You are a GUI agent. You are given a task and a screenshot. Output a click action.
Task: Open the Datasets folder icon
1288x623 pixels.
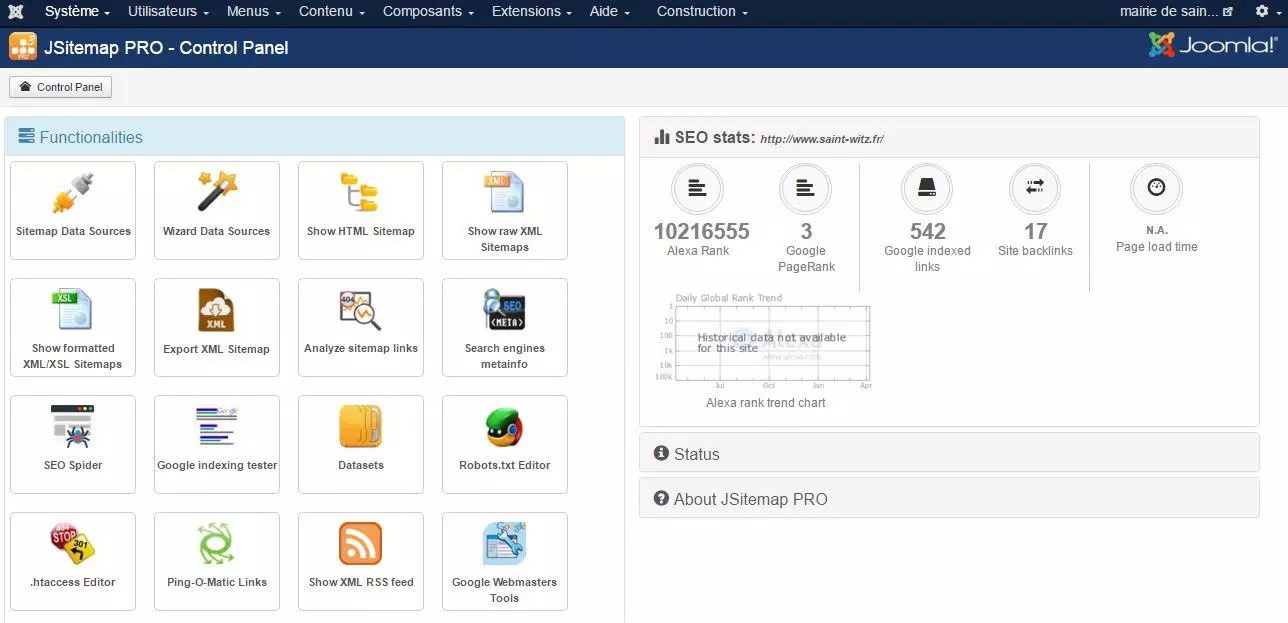[360, 426]
